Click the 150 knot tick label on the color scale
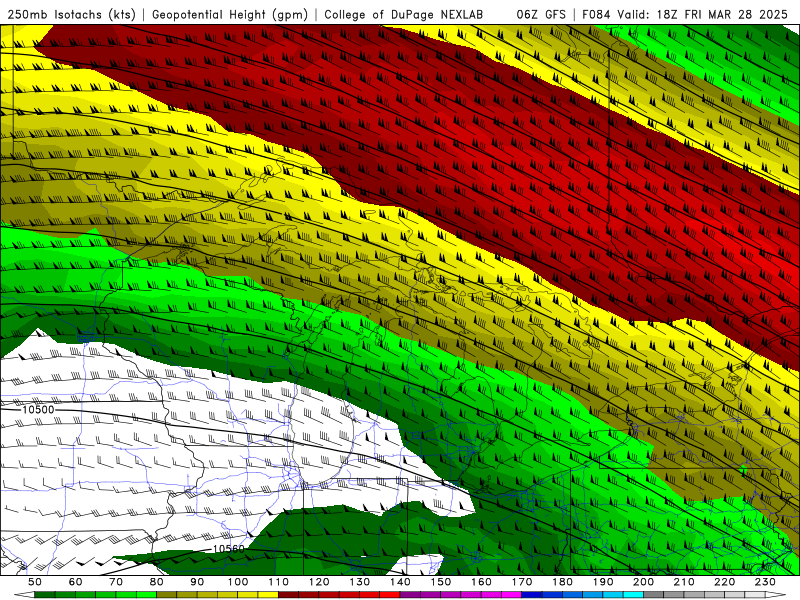 click(441, 582)
